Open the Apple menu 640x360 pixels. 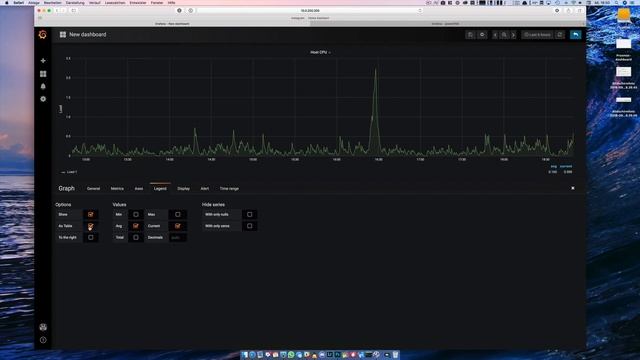coord(7,2)
